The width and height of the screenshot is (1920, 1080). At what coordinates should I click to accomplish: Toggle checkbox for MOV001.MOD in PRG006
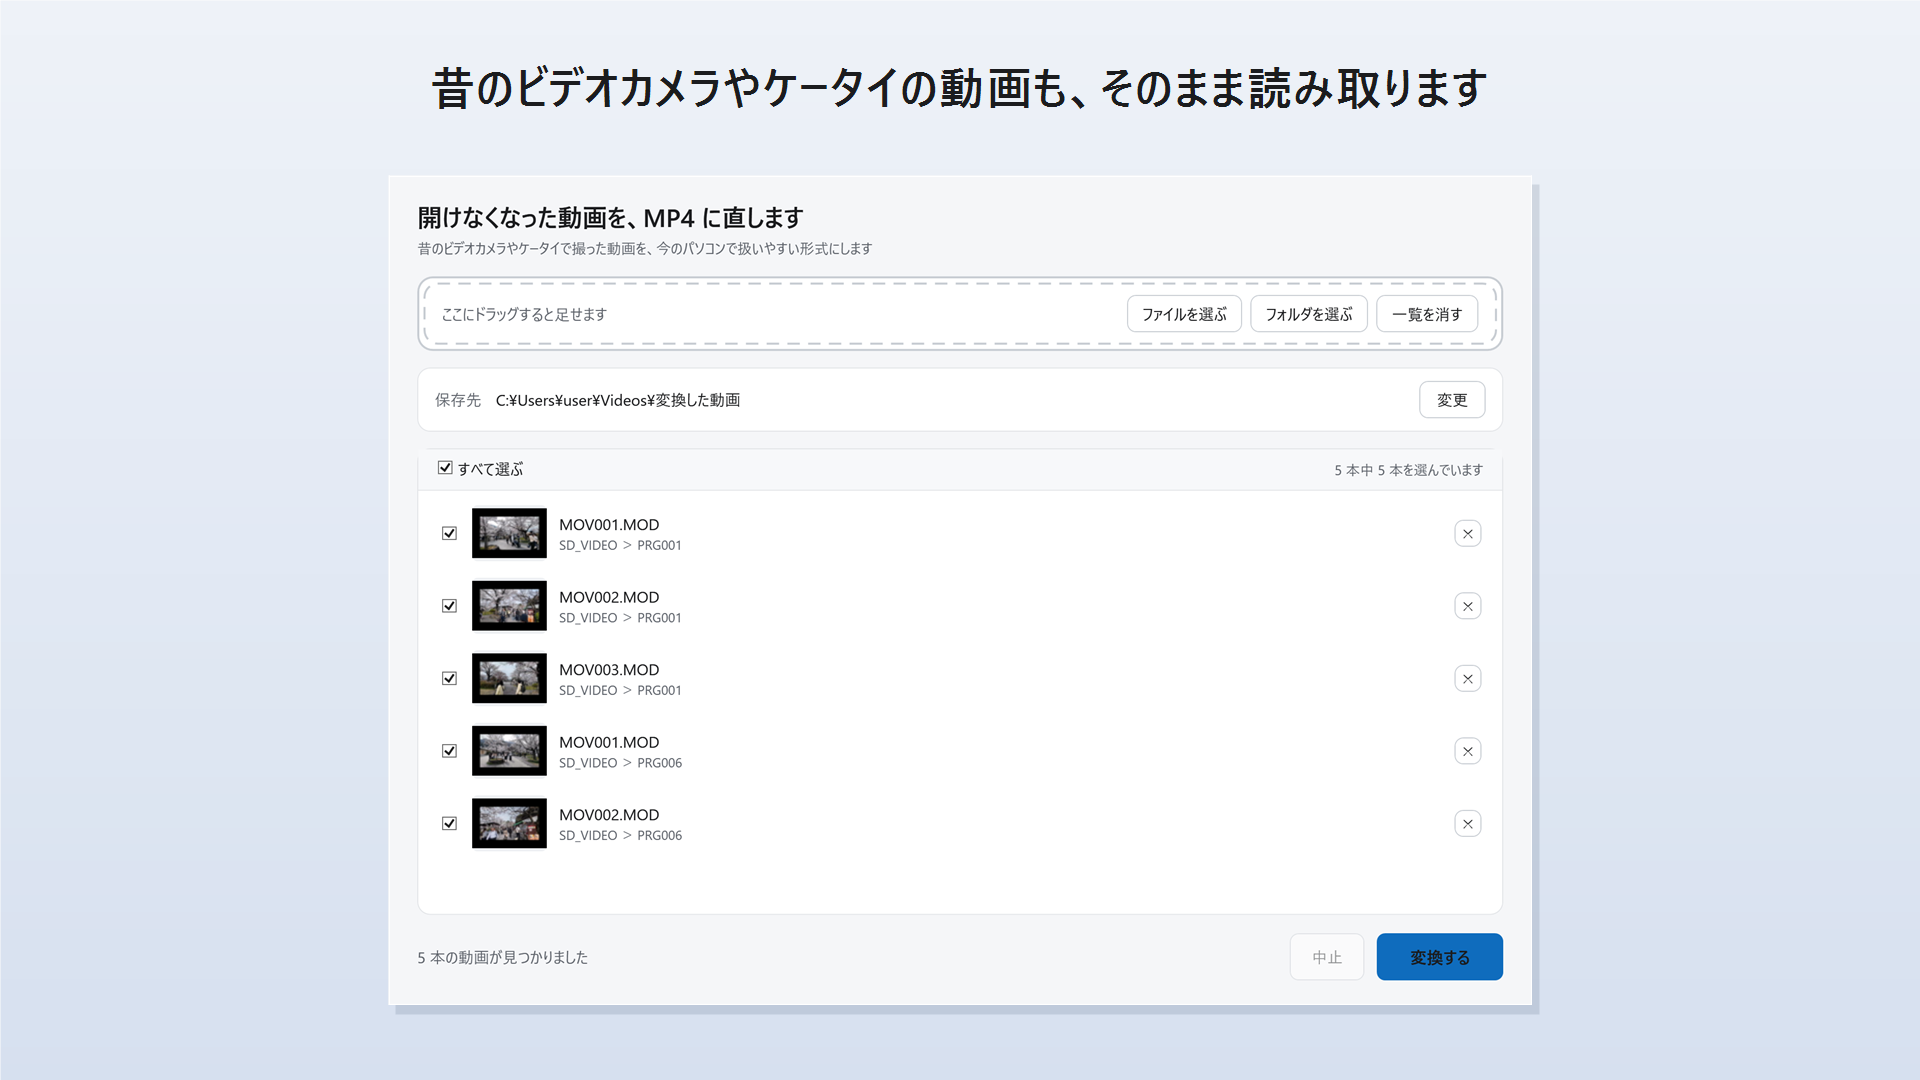(x=449, y=751)
